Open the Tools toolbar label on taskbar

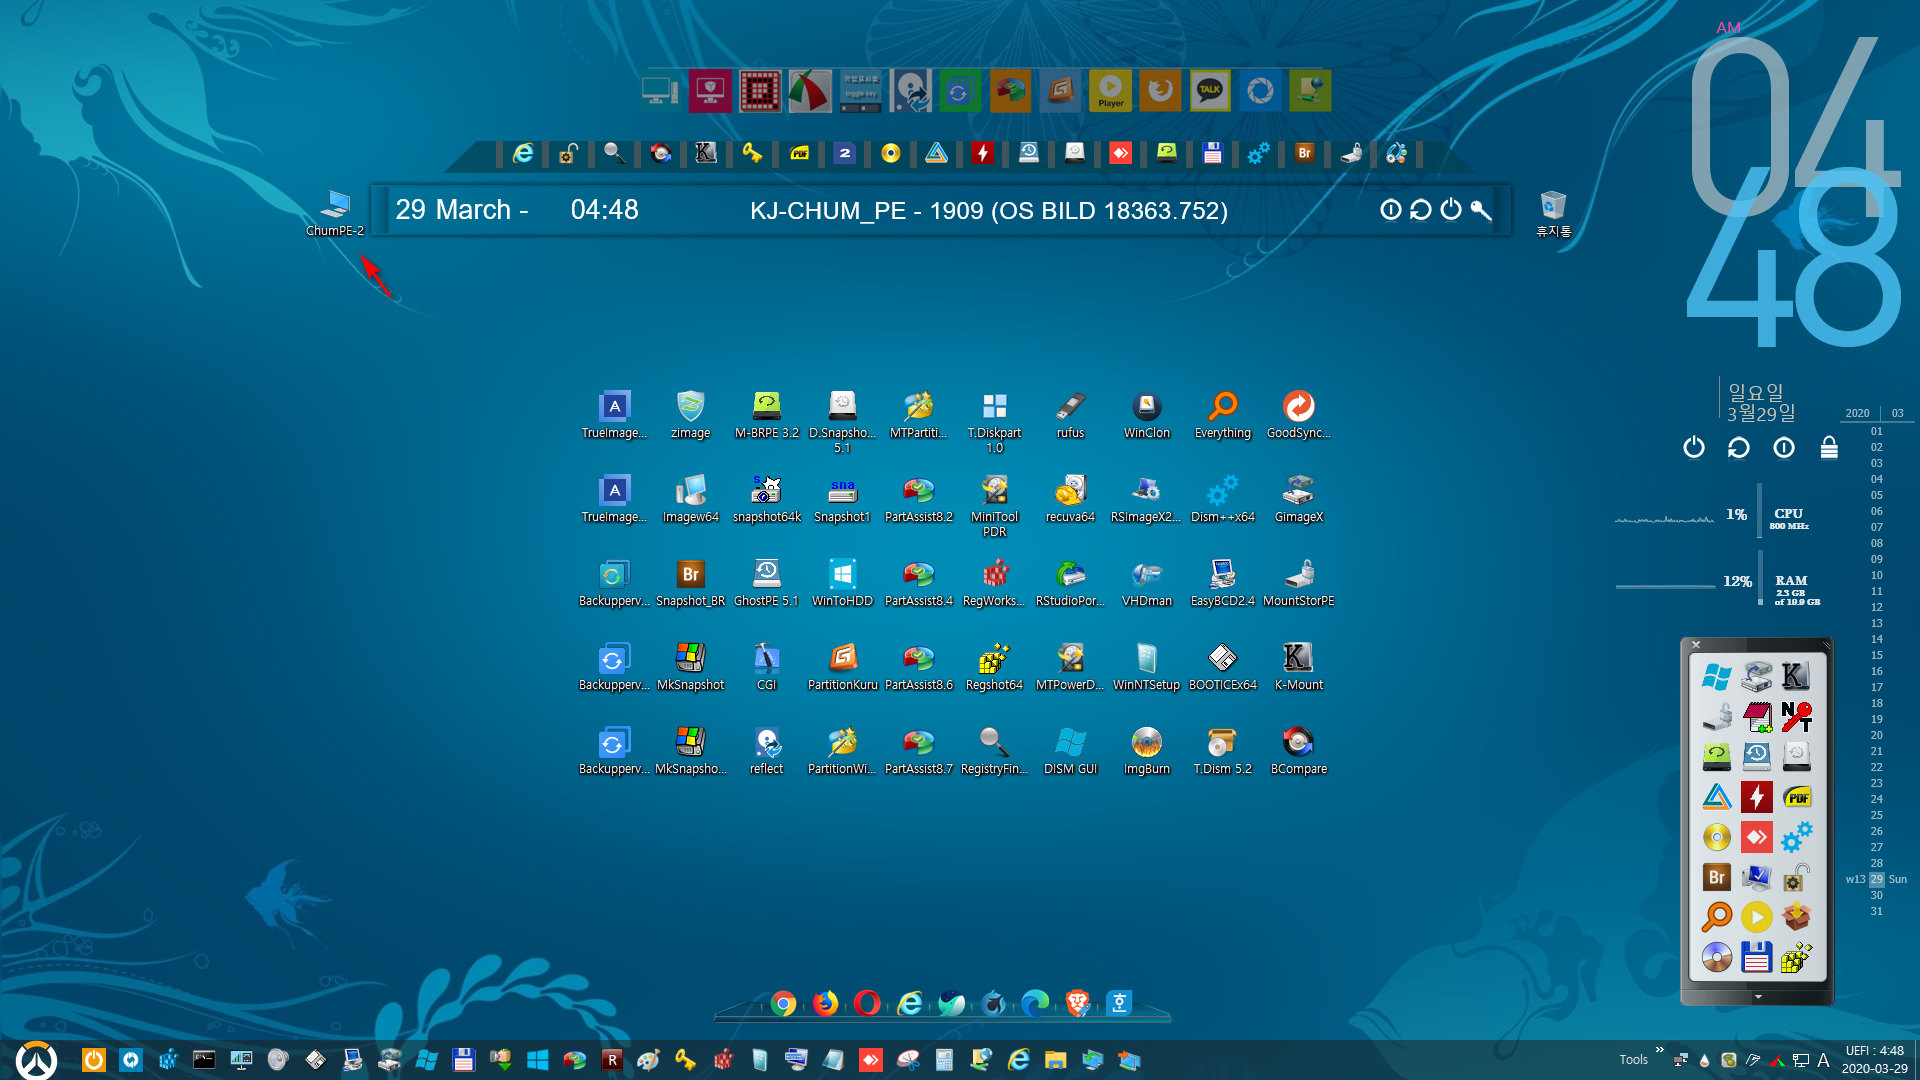1634,1060
